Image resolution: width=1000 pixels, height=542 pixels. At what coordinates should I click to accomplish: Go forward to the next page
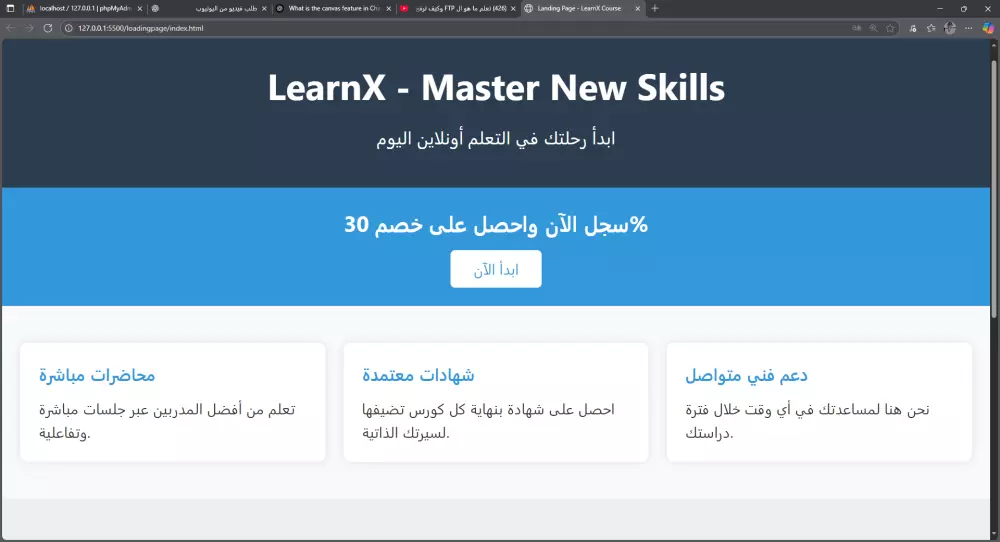point(29,28)
